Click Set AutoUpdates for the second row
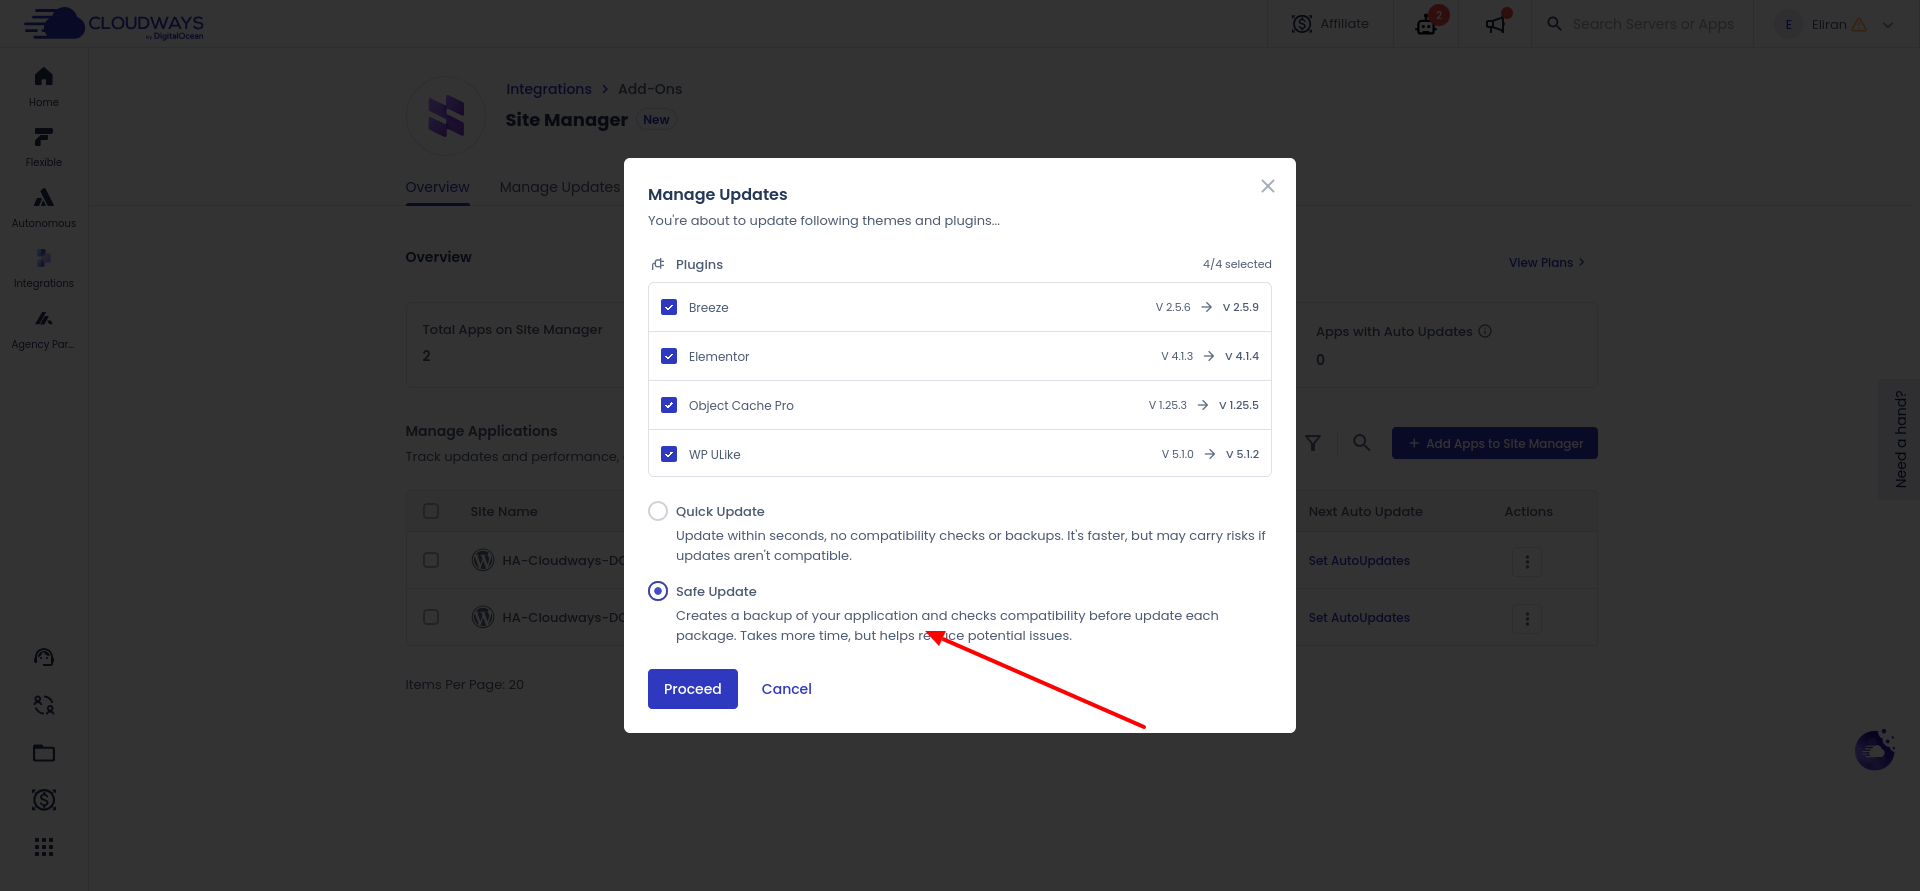 click(1359, 618)
